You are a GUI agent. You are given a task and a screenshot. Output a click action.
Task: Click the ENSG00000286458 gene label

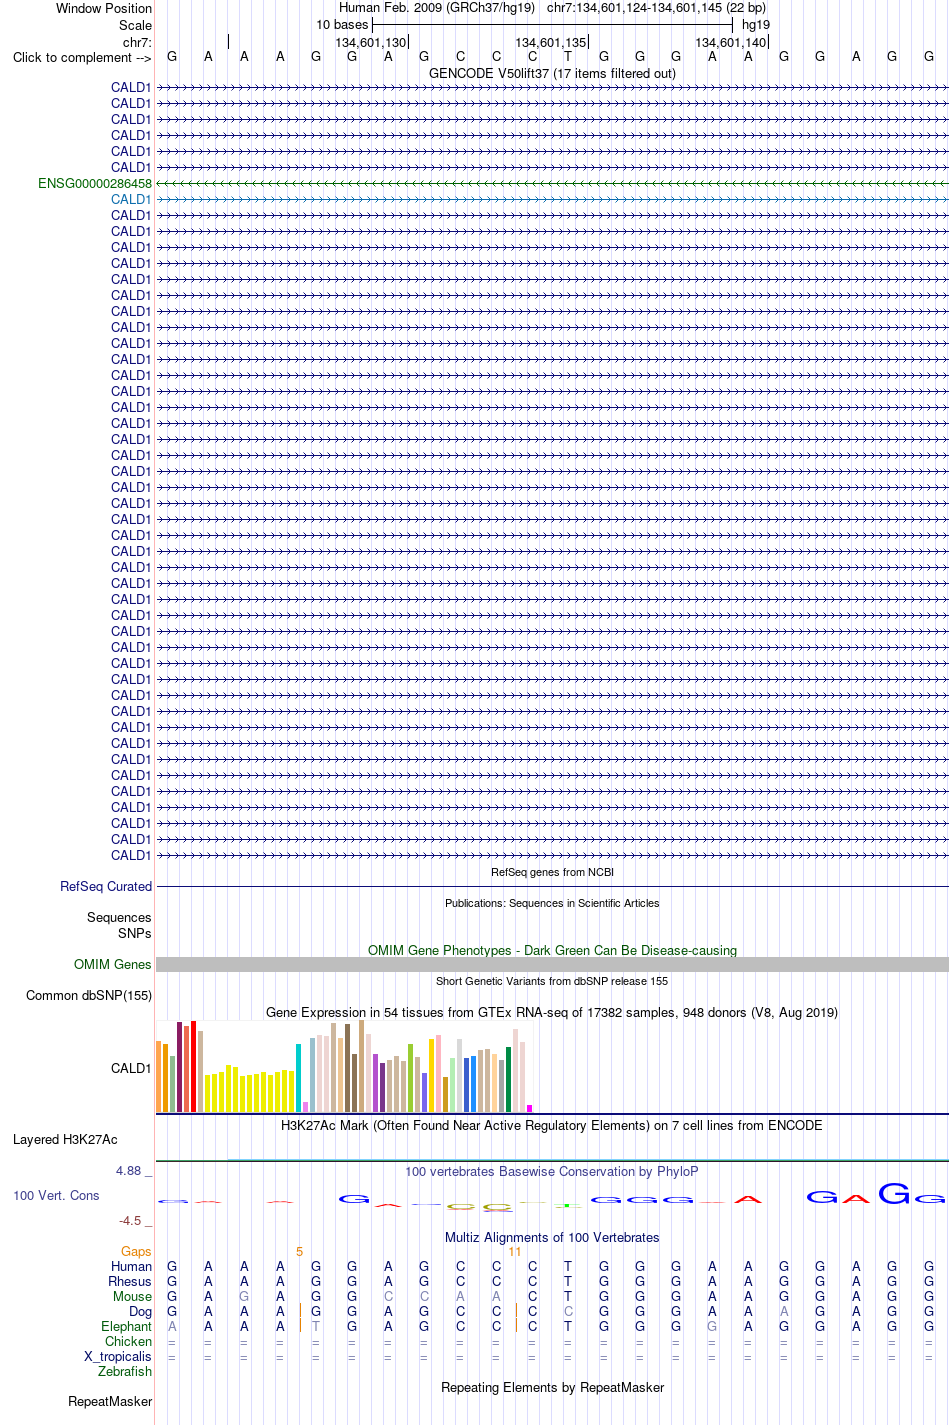95,183
